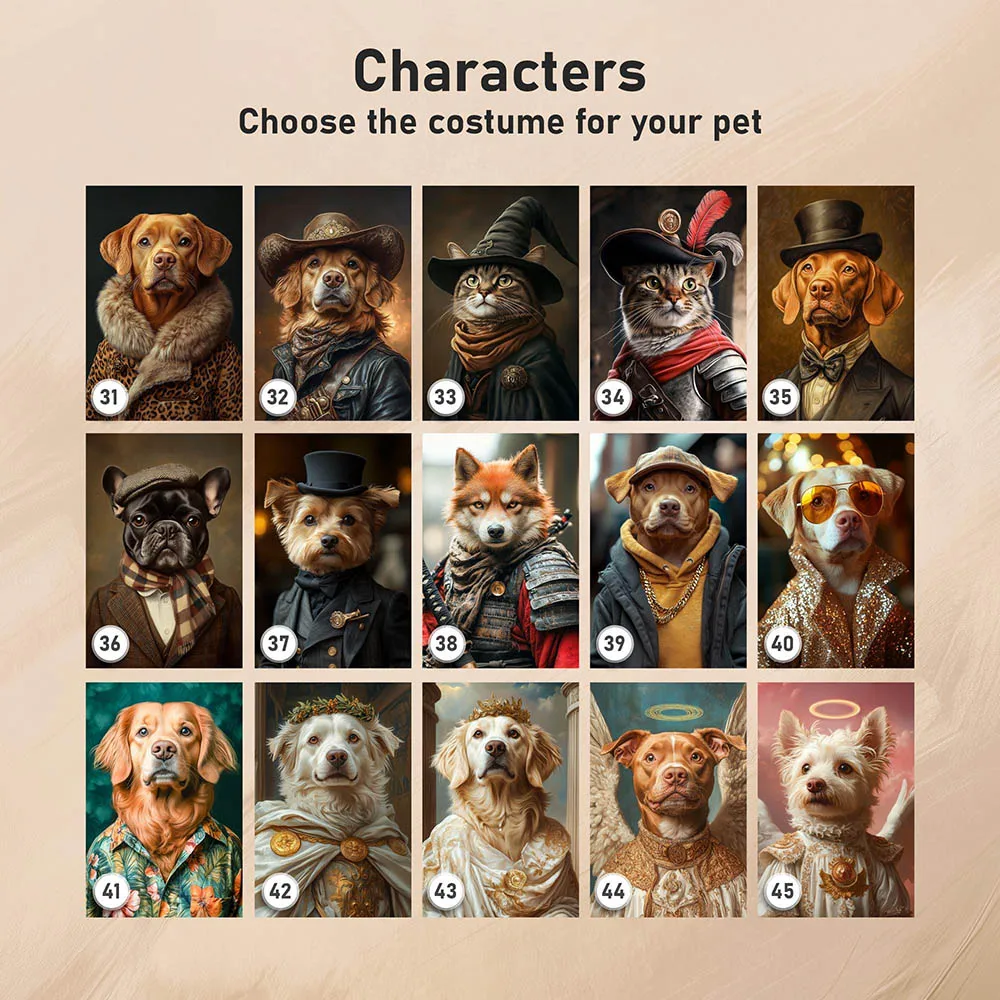Choose the number 38 badge
This screenshot has width=1000, height=1000.
tap(446, 643)
